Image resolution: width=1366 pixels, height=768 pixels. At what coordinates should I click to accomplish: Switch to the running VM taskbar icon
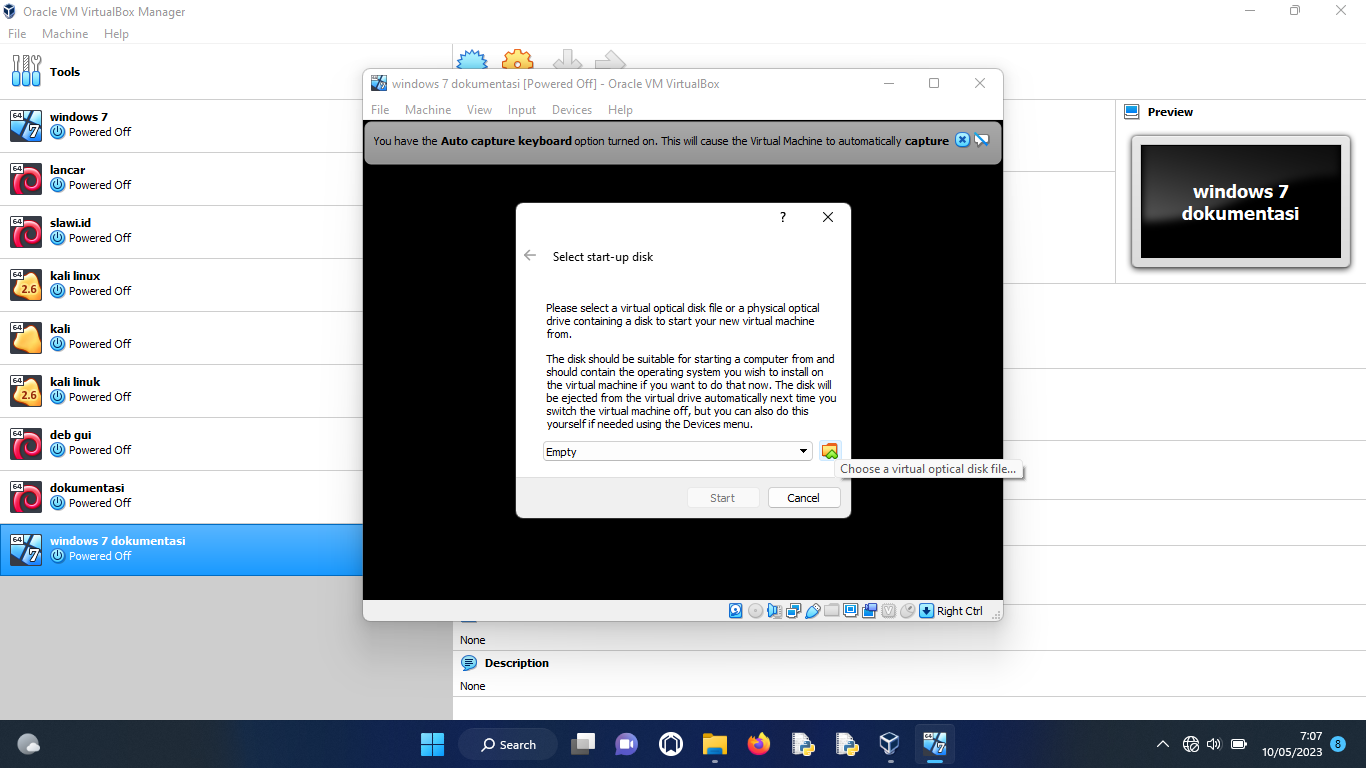coord(935,744)
